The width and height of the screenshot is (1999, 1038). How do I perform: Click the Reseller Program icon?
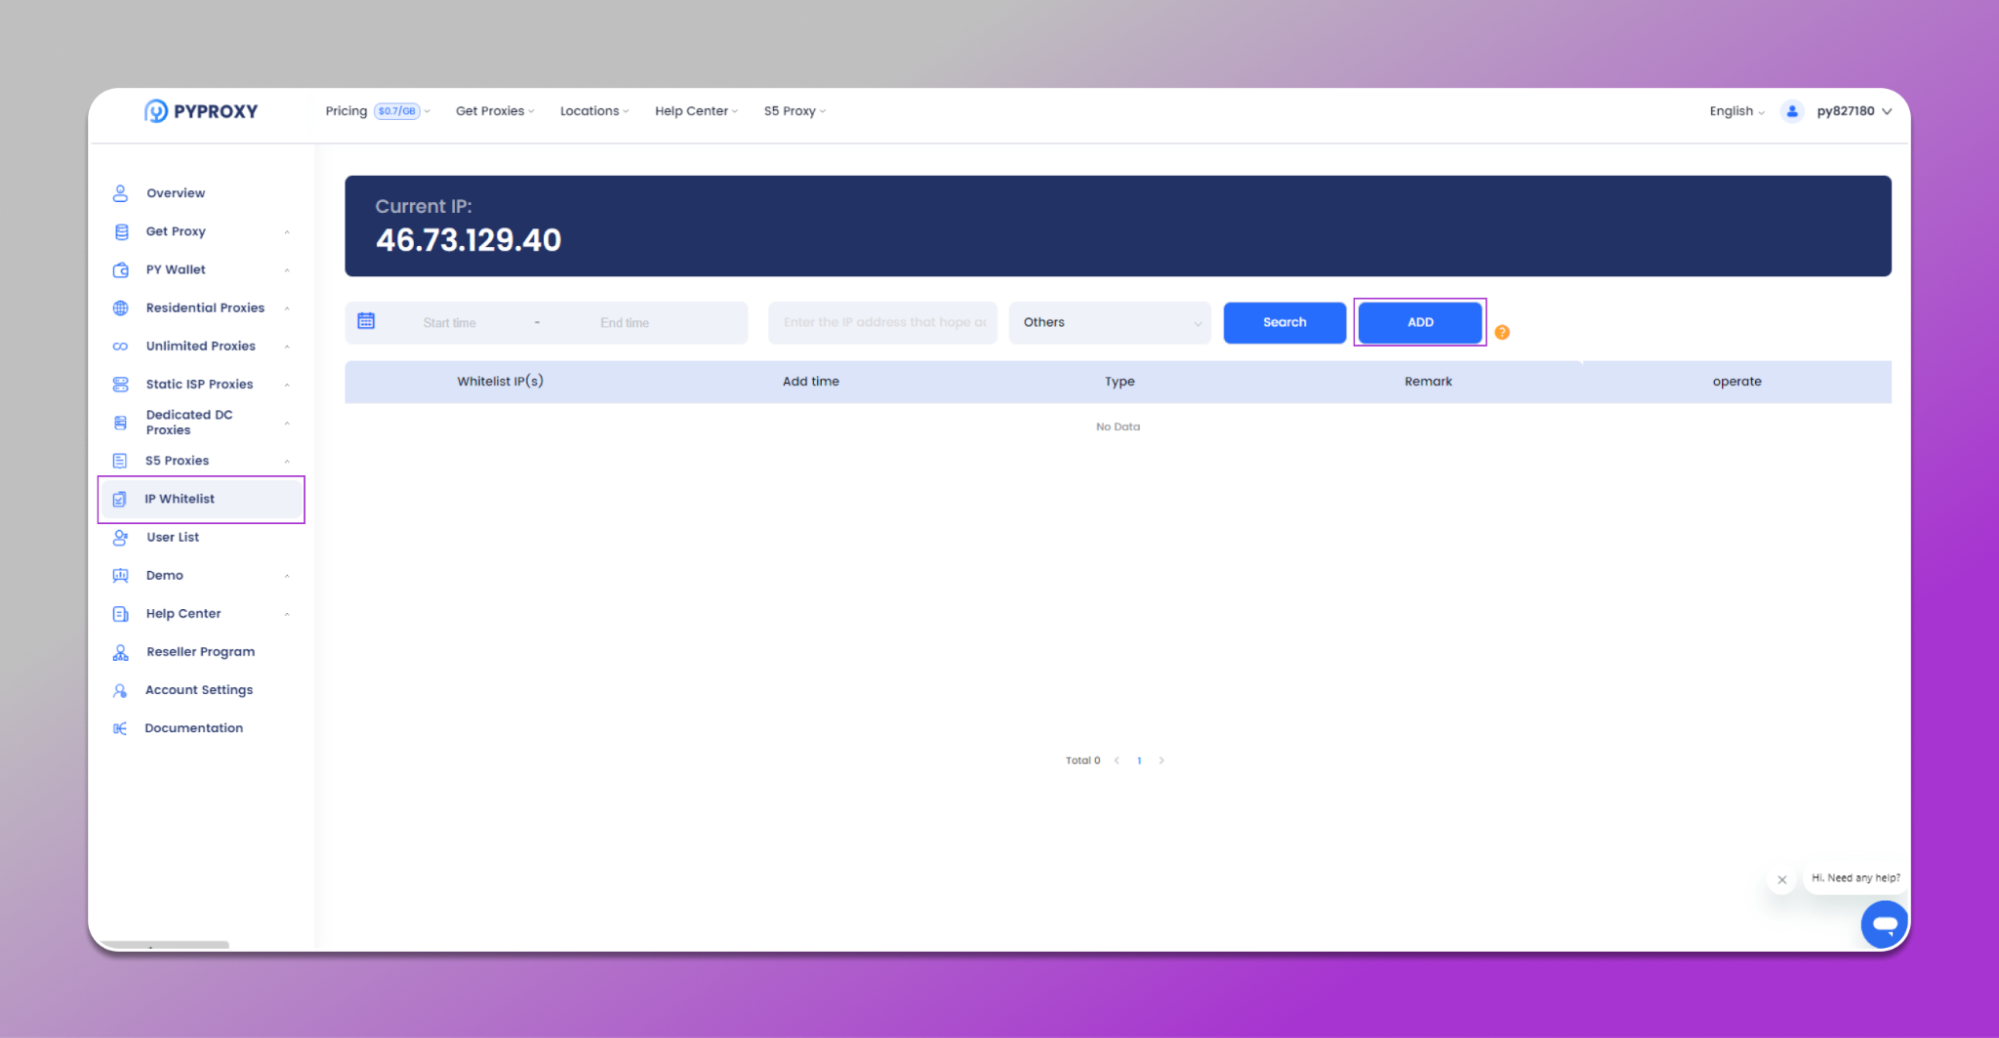coord(120,652)
